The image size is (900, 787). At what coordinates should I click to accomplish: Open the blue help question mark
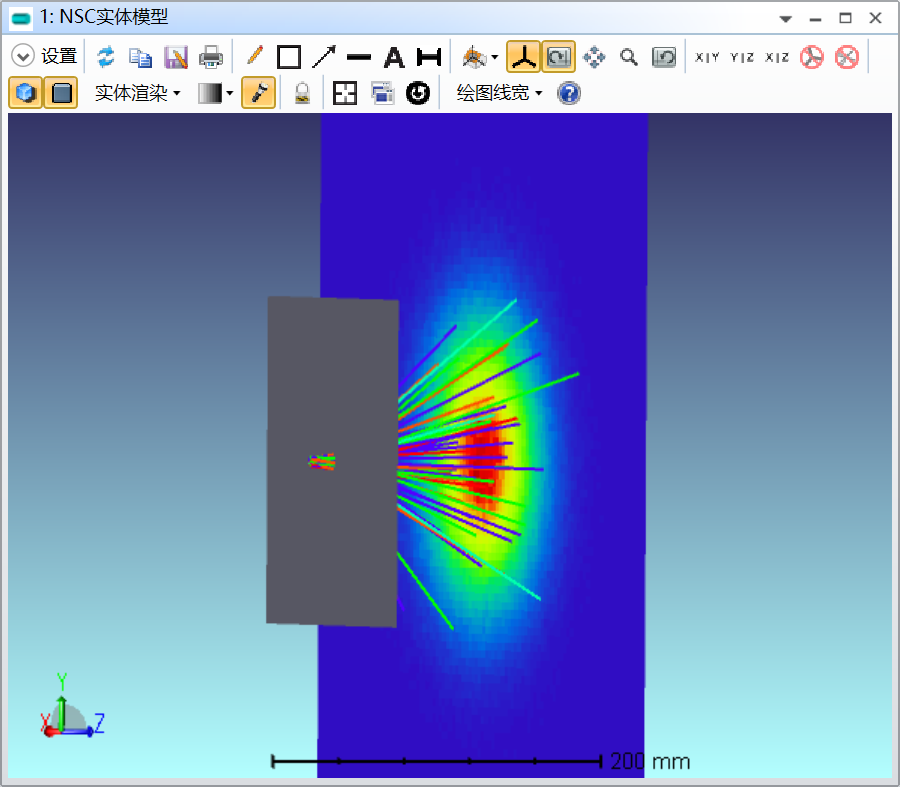coord(569,94)
